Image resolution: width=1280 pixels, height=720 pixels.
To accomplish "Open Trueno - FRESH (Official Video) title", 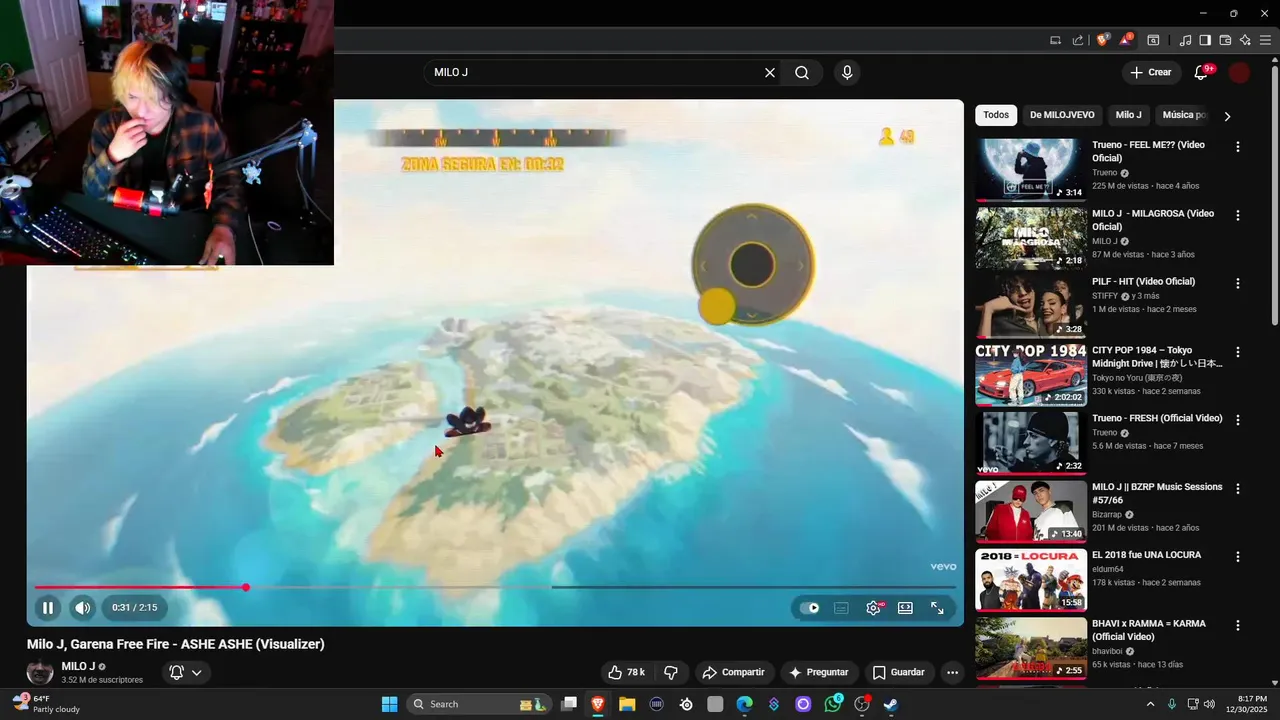I will (1157, 418).
